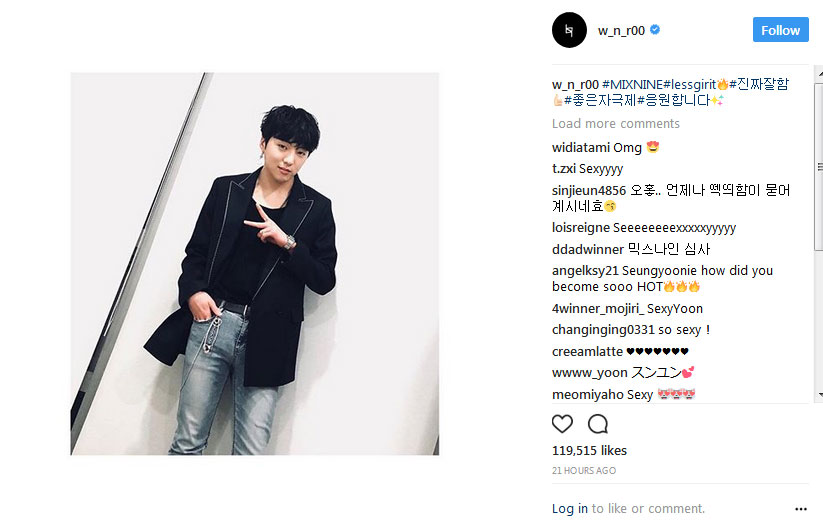Open the #lessgirit hashtag link
Viewport: 823px width, 531px height.
[x=690, y=84]
